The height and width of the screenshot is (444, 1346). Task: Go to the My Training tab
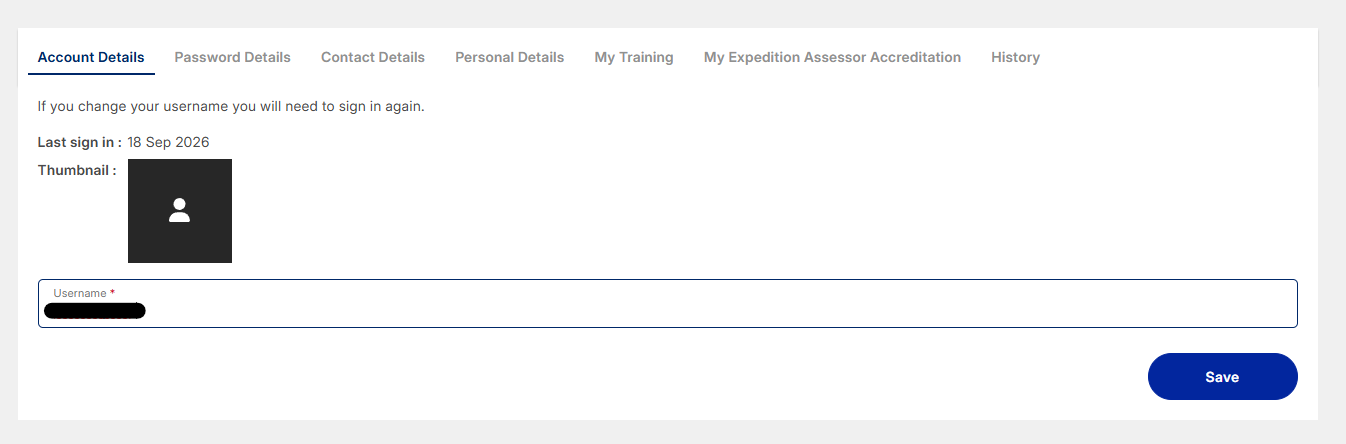point(634,57)
